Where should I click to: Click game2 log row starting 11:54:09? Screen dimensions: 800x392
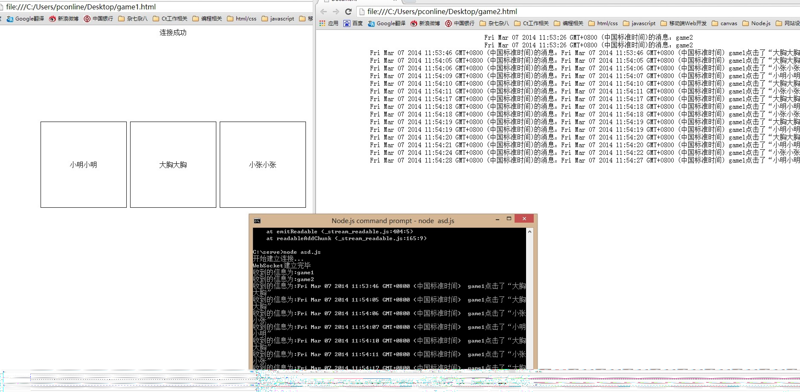point(585,76)
